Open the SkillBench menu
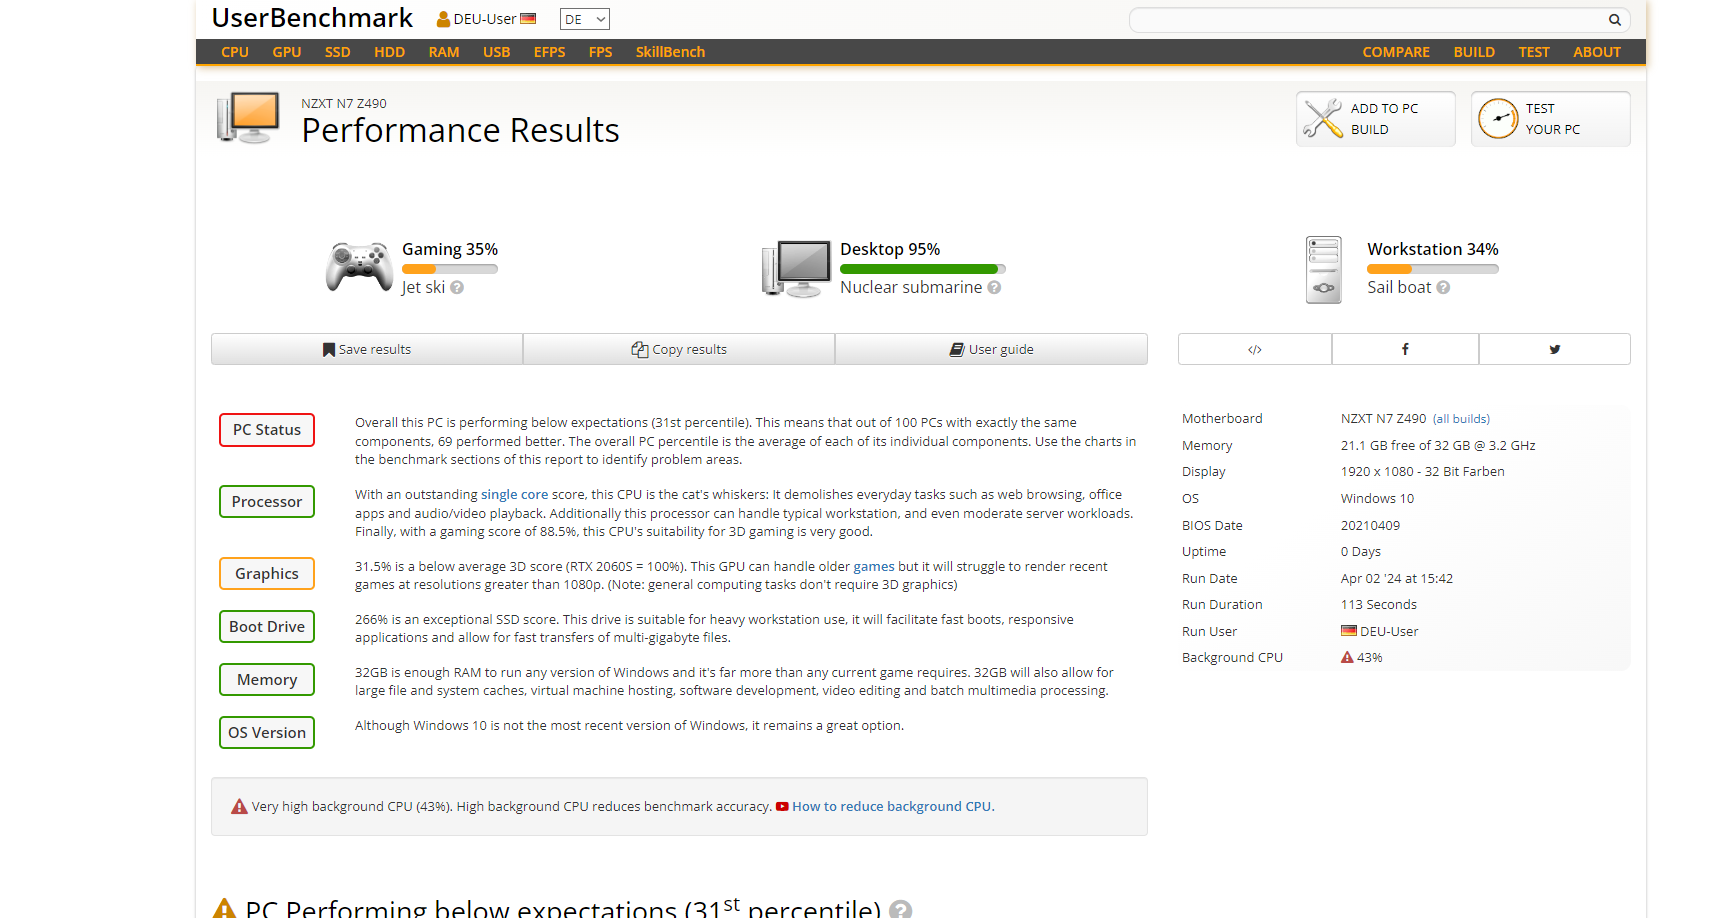Viewport: 1736px width, 918px height. [x=670, y=52]
